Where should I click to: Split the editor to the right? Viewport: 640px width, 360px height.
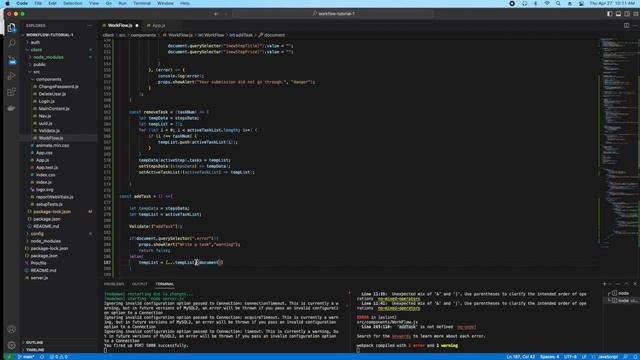click(627, 25)
